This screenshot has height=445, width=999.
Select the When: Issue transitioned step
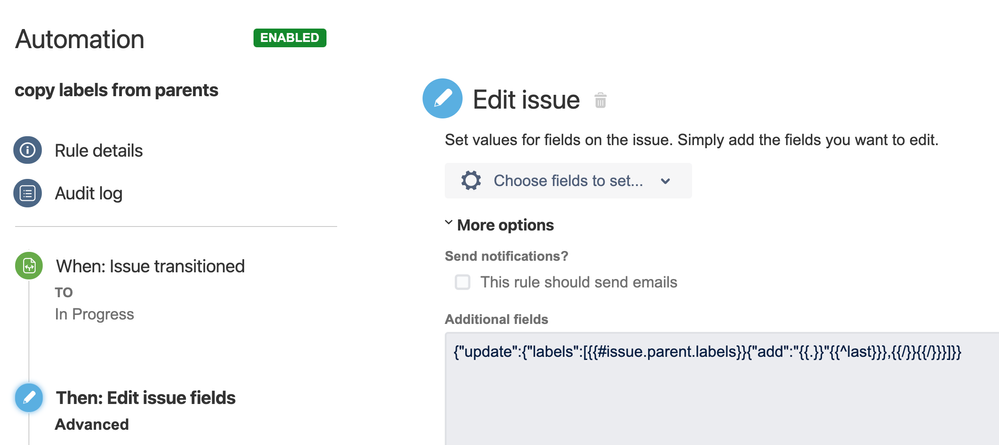(x=150, y=266)
